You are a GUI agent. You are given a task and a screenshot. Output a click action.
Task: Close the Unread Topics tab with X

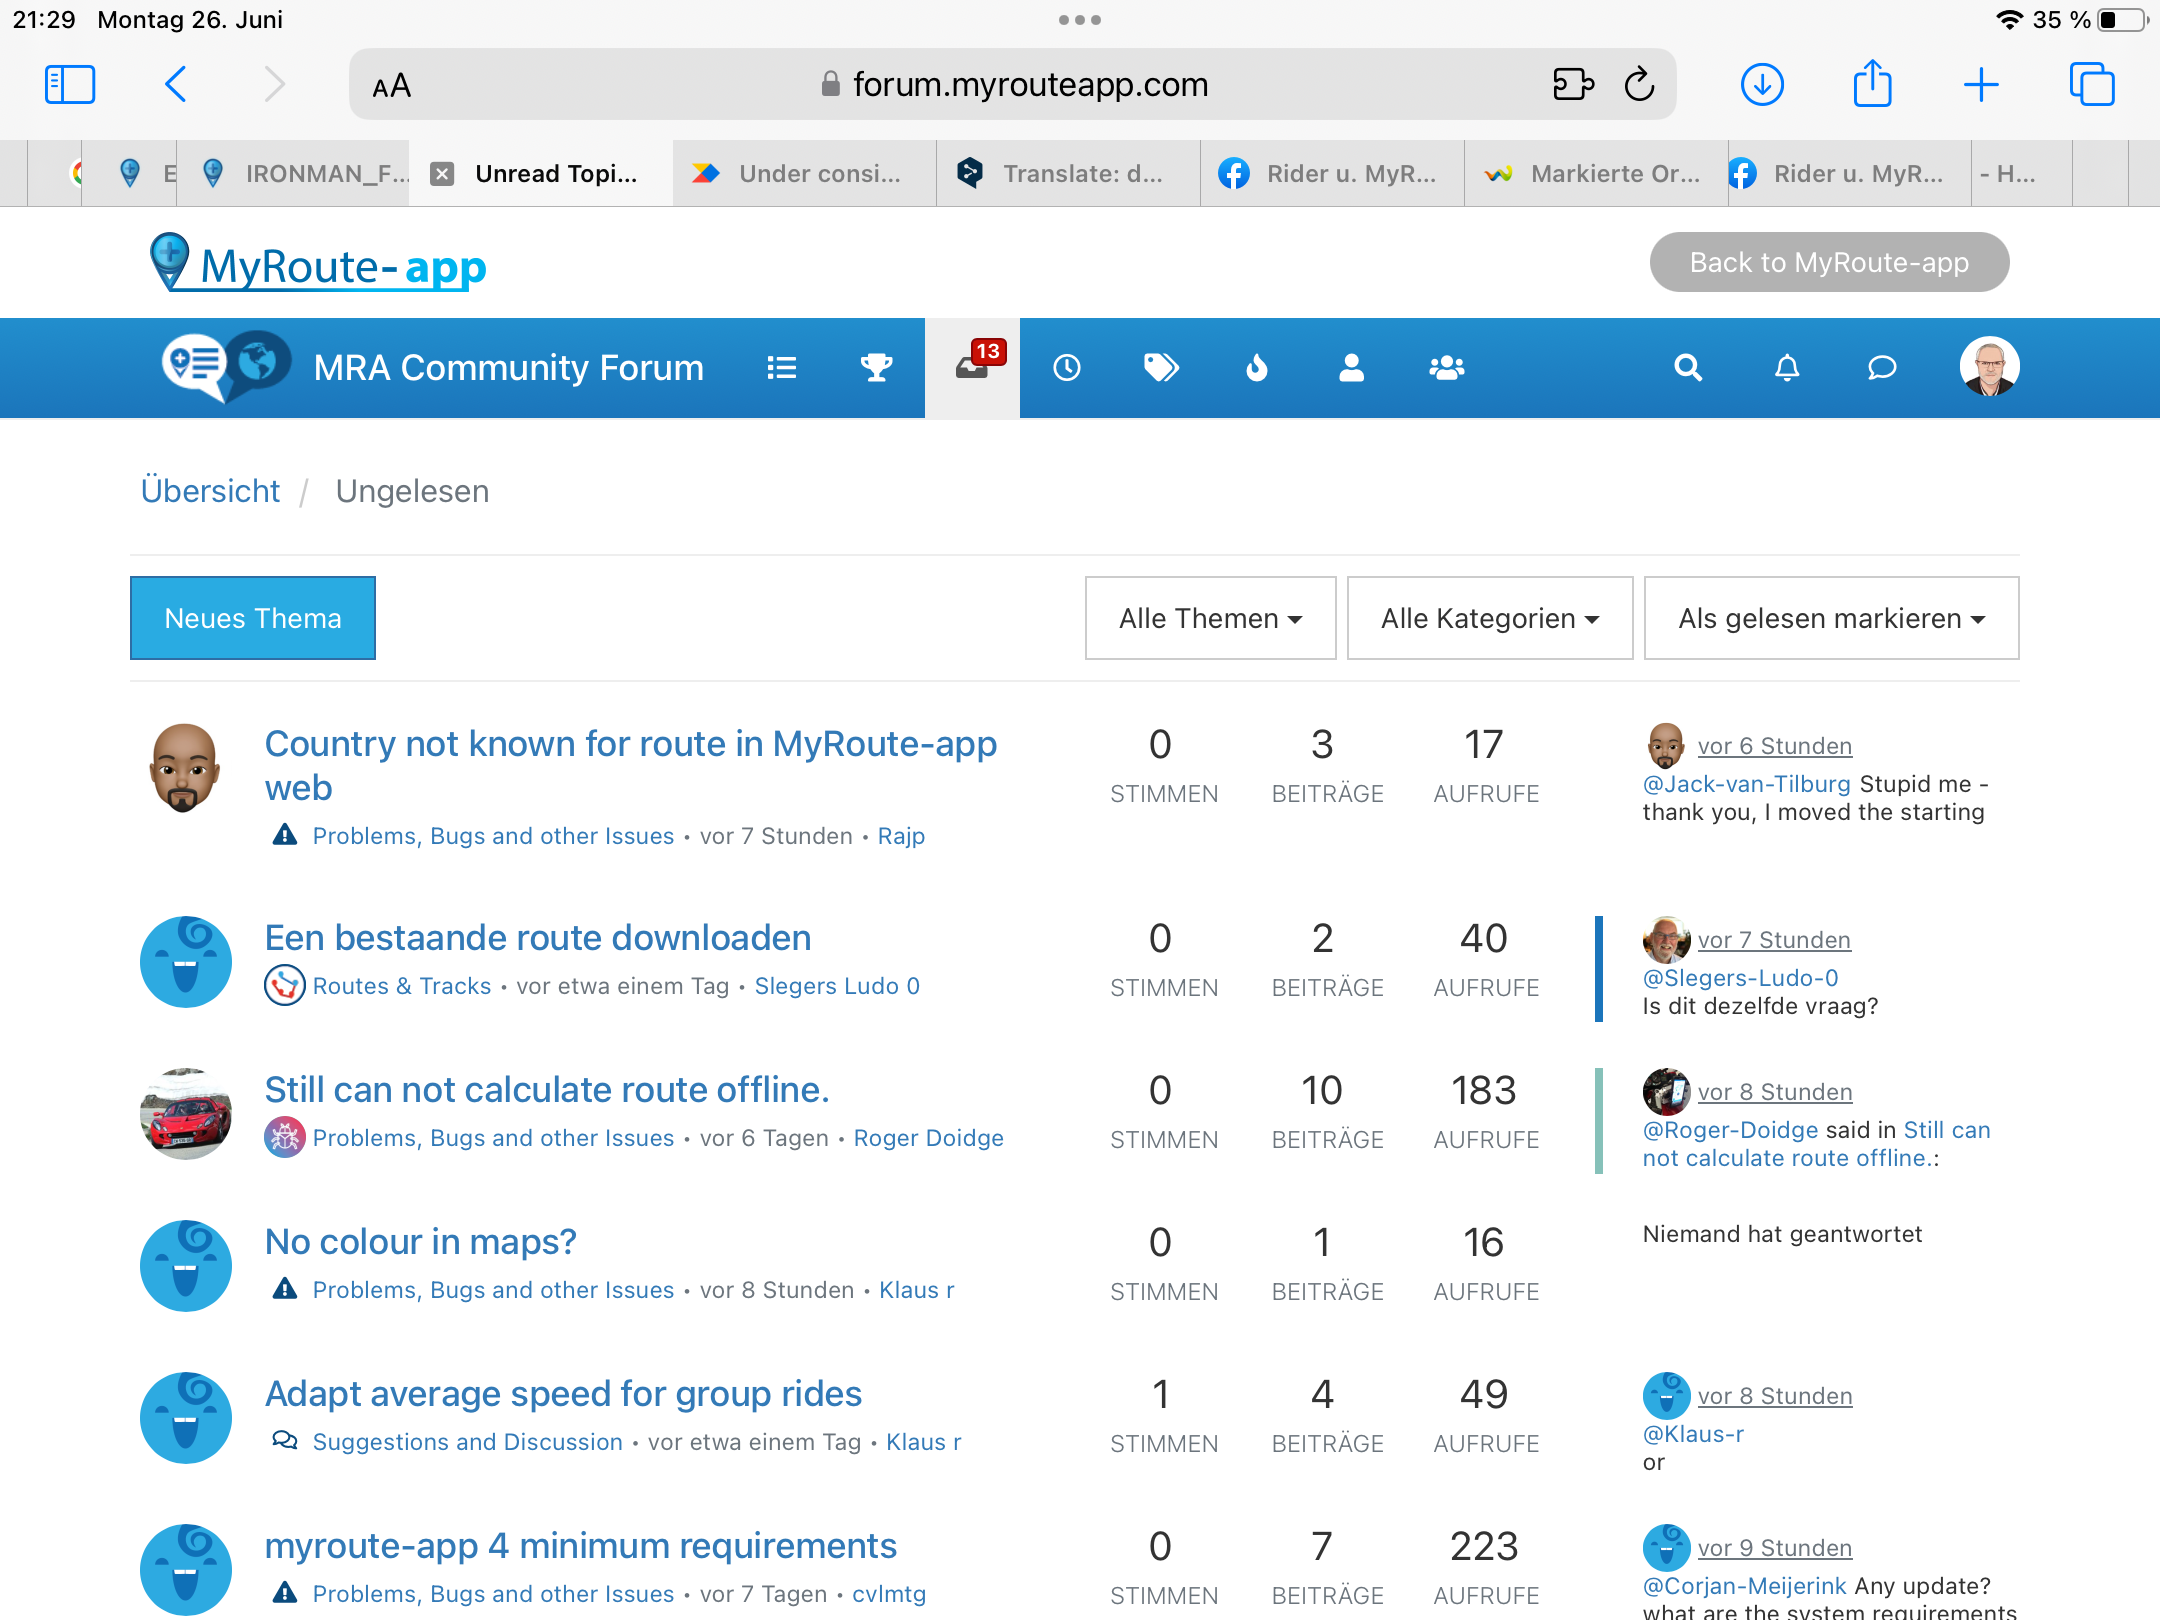coord(442,174)
